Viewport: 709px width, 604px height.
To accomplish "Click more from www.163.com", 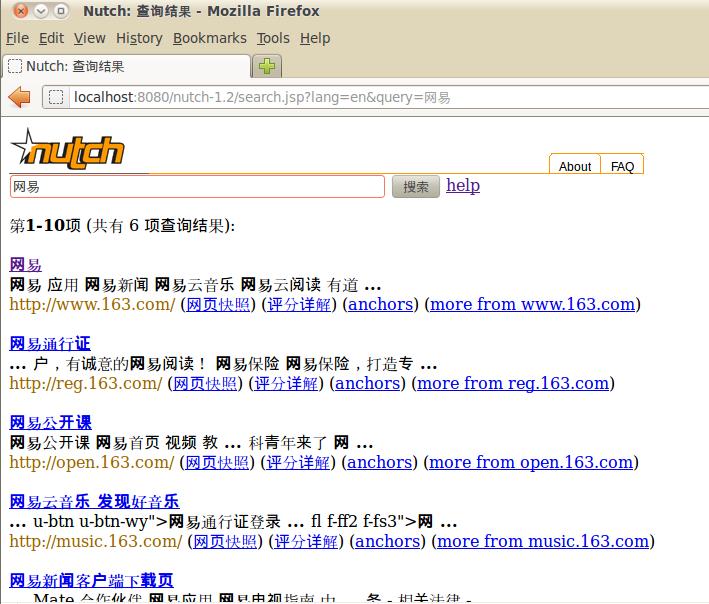I will [x=533, y=304].
